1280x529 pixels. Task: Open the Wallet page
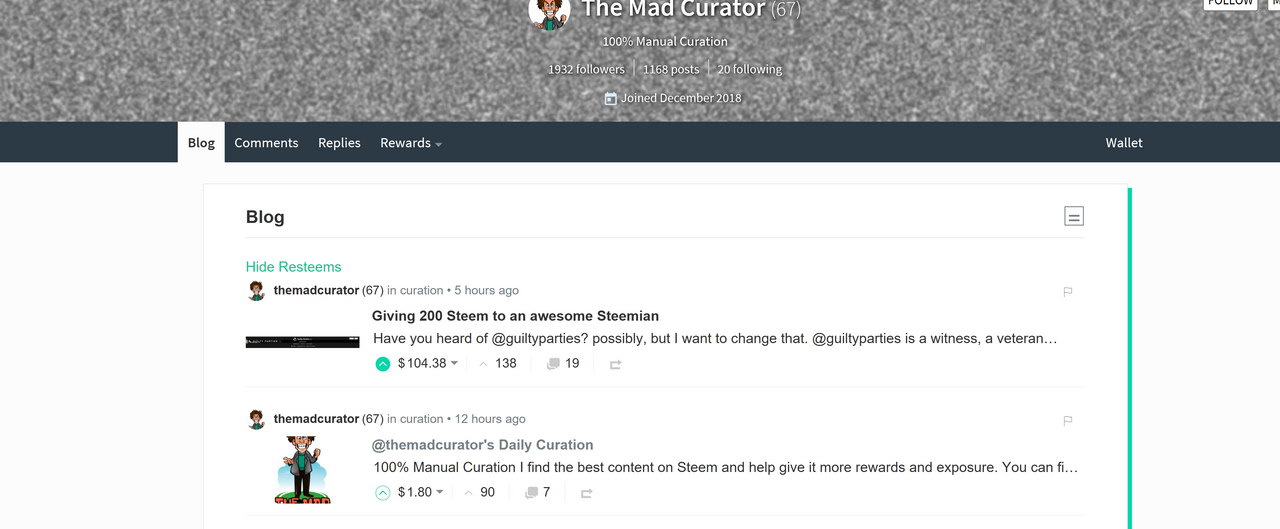(1124, 143)
